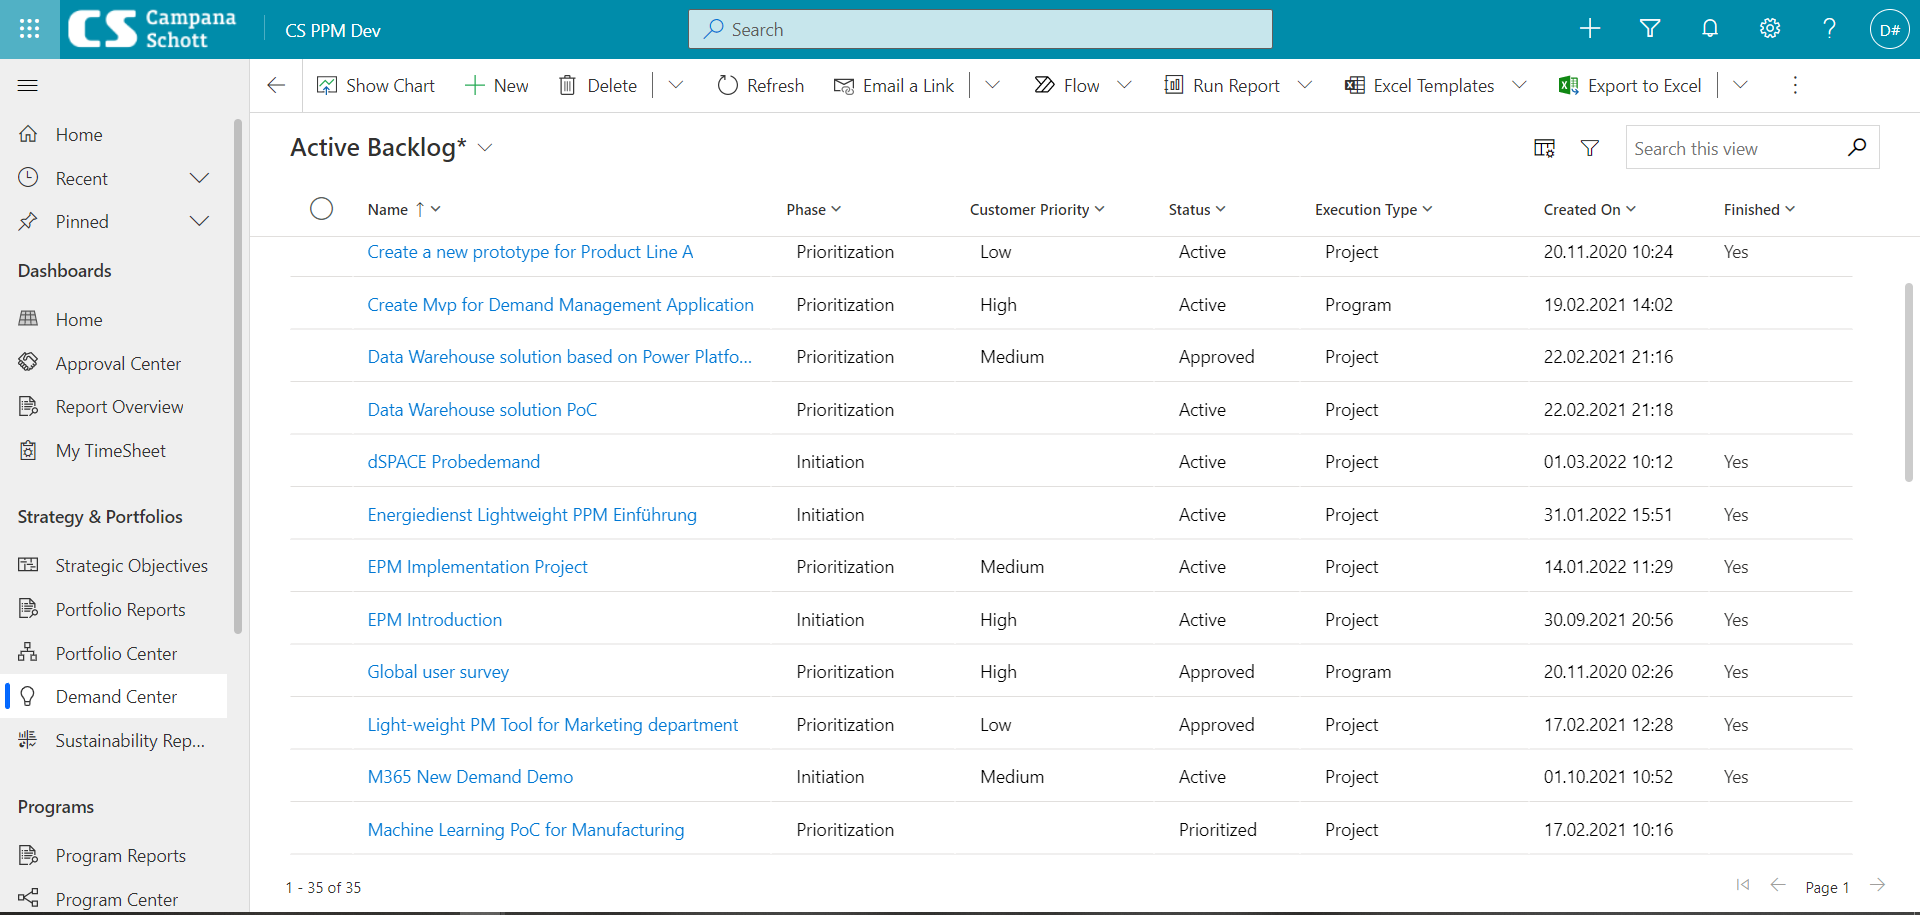Open the app launcher waffle icon
1920x915 pixels.
tap(30, 29)
